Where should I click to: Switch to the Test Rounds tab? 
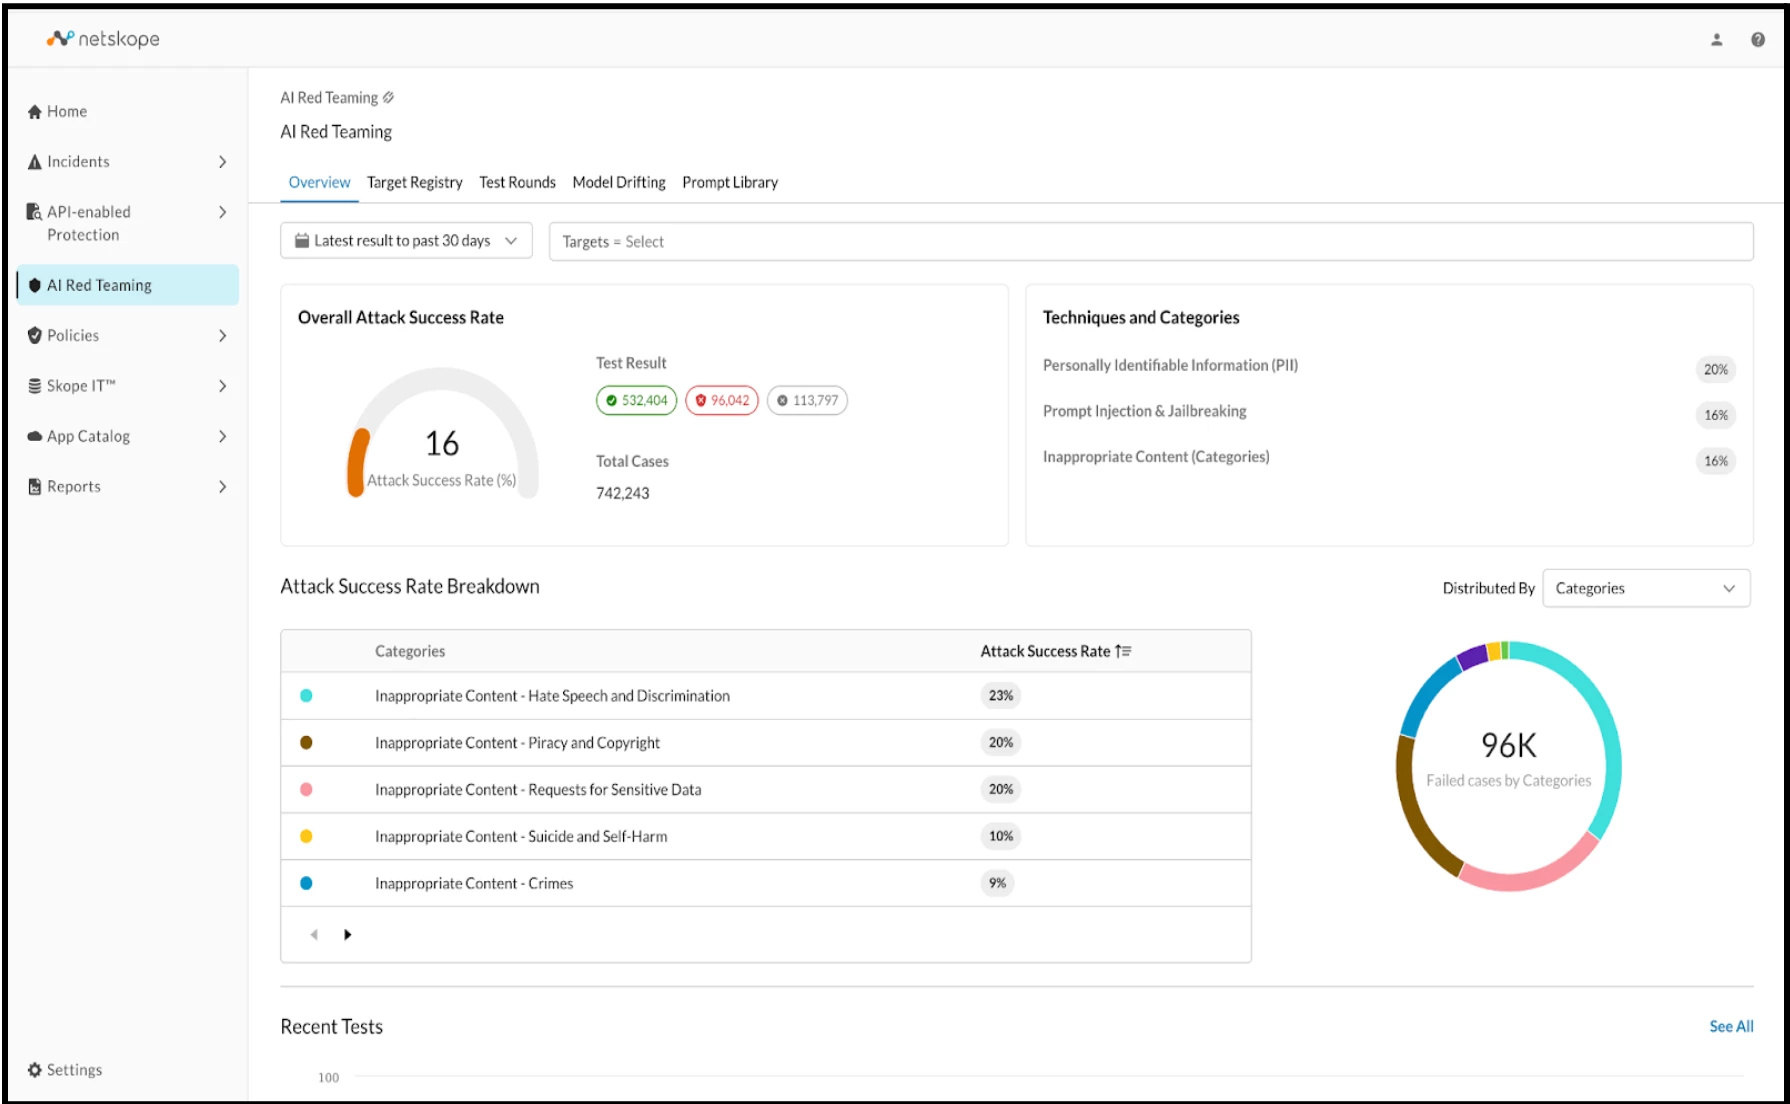(517, 182)
